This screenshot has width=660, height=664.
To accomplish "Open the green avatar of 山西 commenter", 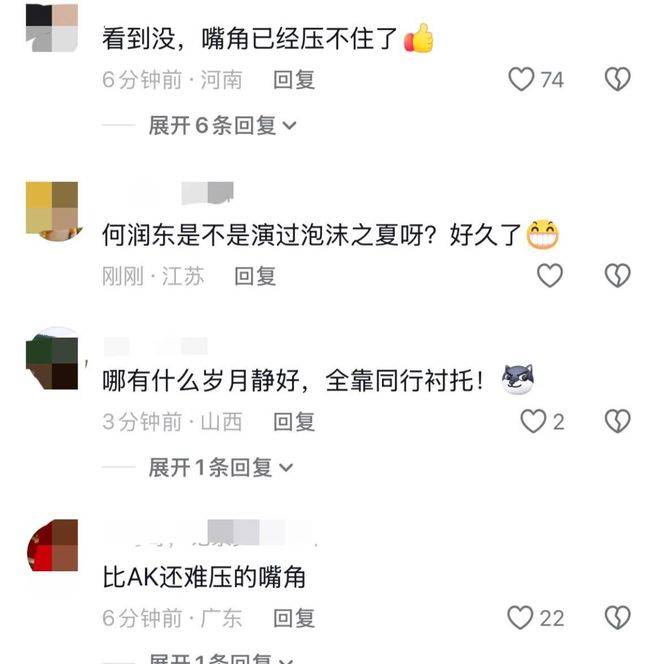I will (52, 358).
